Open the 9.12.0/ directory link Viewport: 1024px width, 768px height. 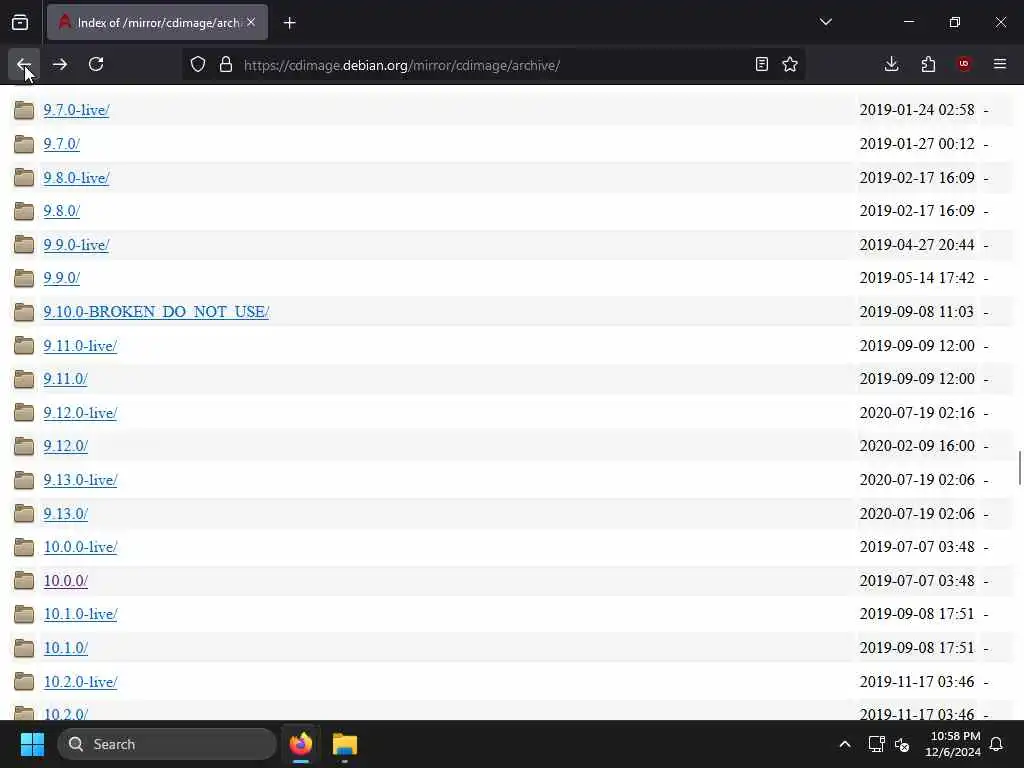65,446
